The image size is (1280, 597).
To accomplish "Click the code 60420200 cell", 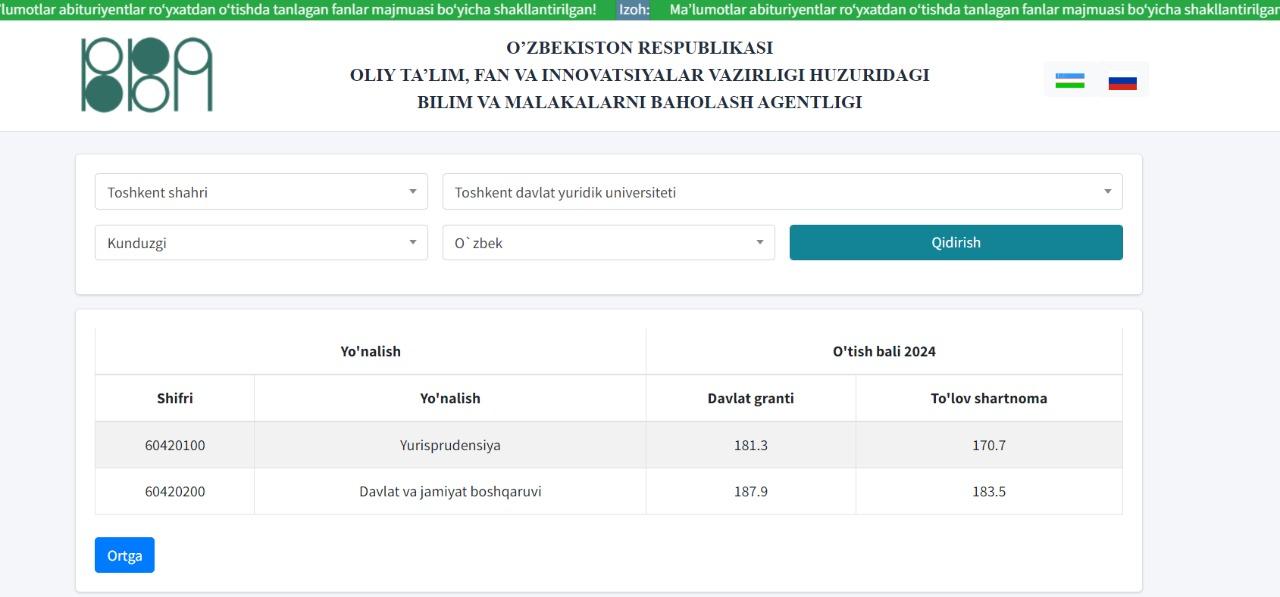I will (x=175, y=492).
